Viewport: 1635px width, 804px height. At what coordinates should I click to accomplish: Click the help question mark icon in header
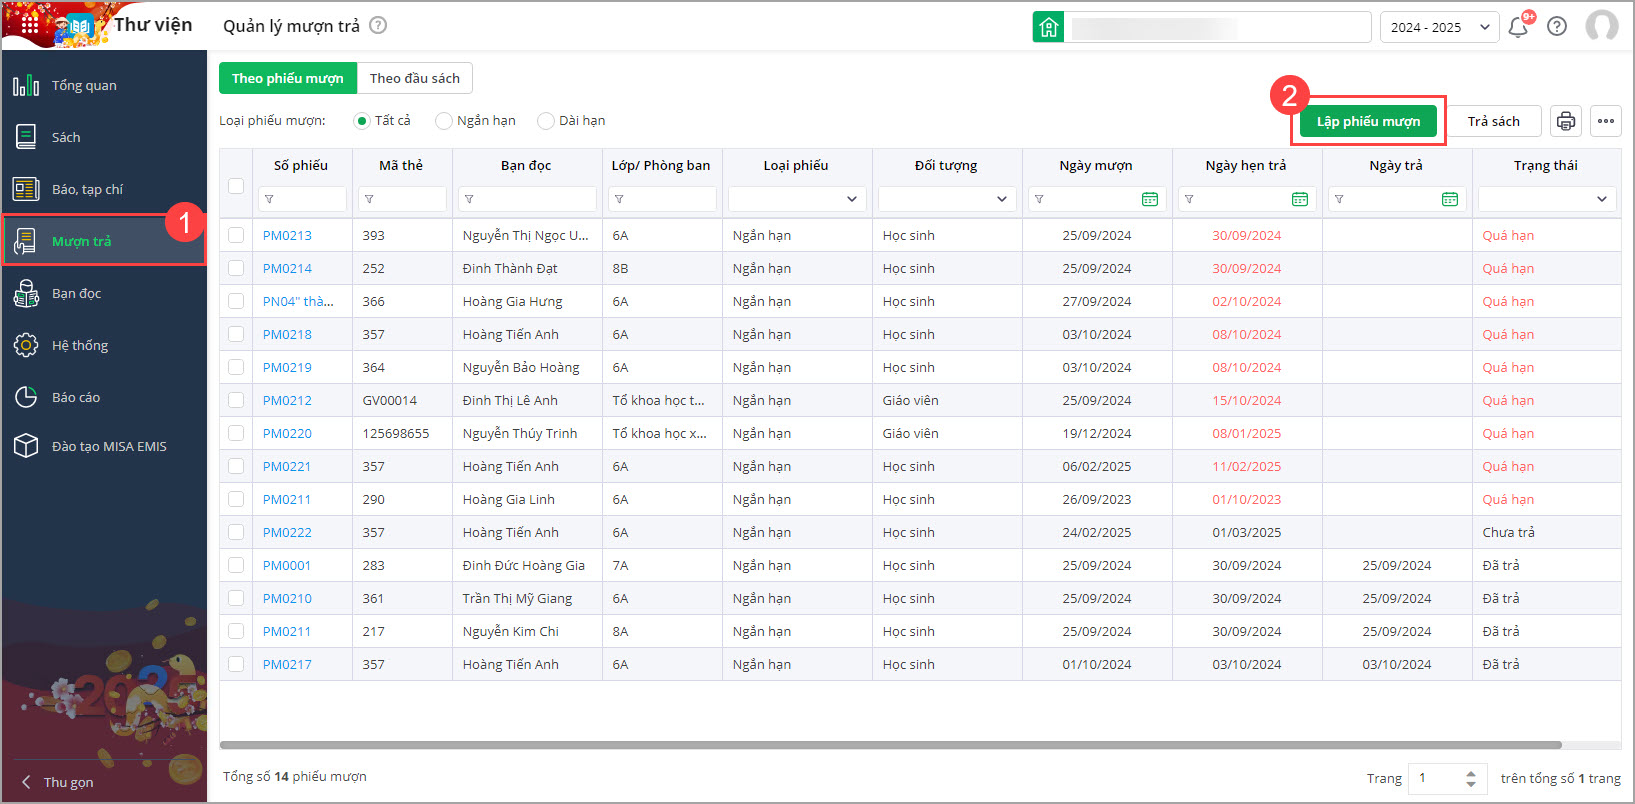click(x=1557, y=27)
